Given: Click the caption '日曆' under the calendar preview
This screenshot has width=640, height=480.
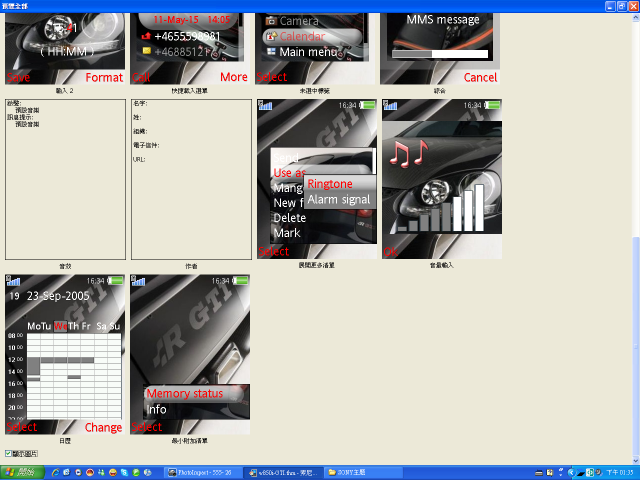Looking at the screenshot, I should click(x=65, y=441).
